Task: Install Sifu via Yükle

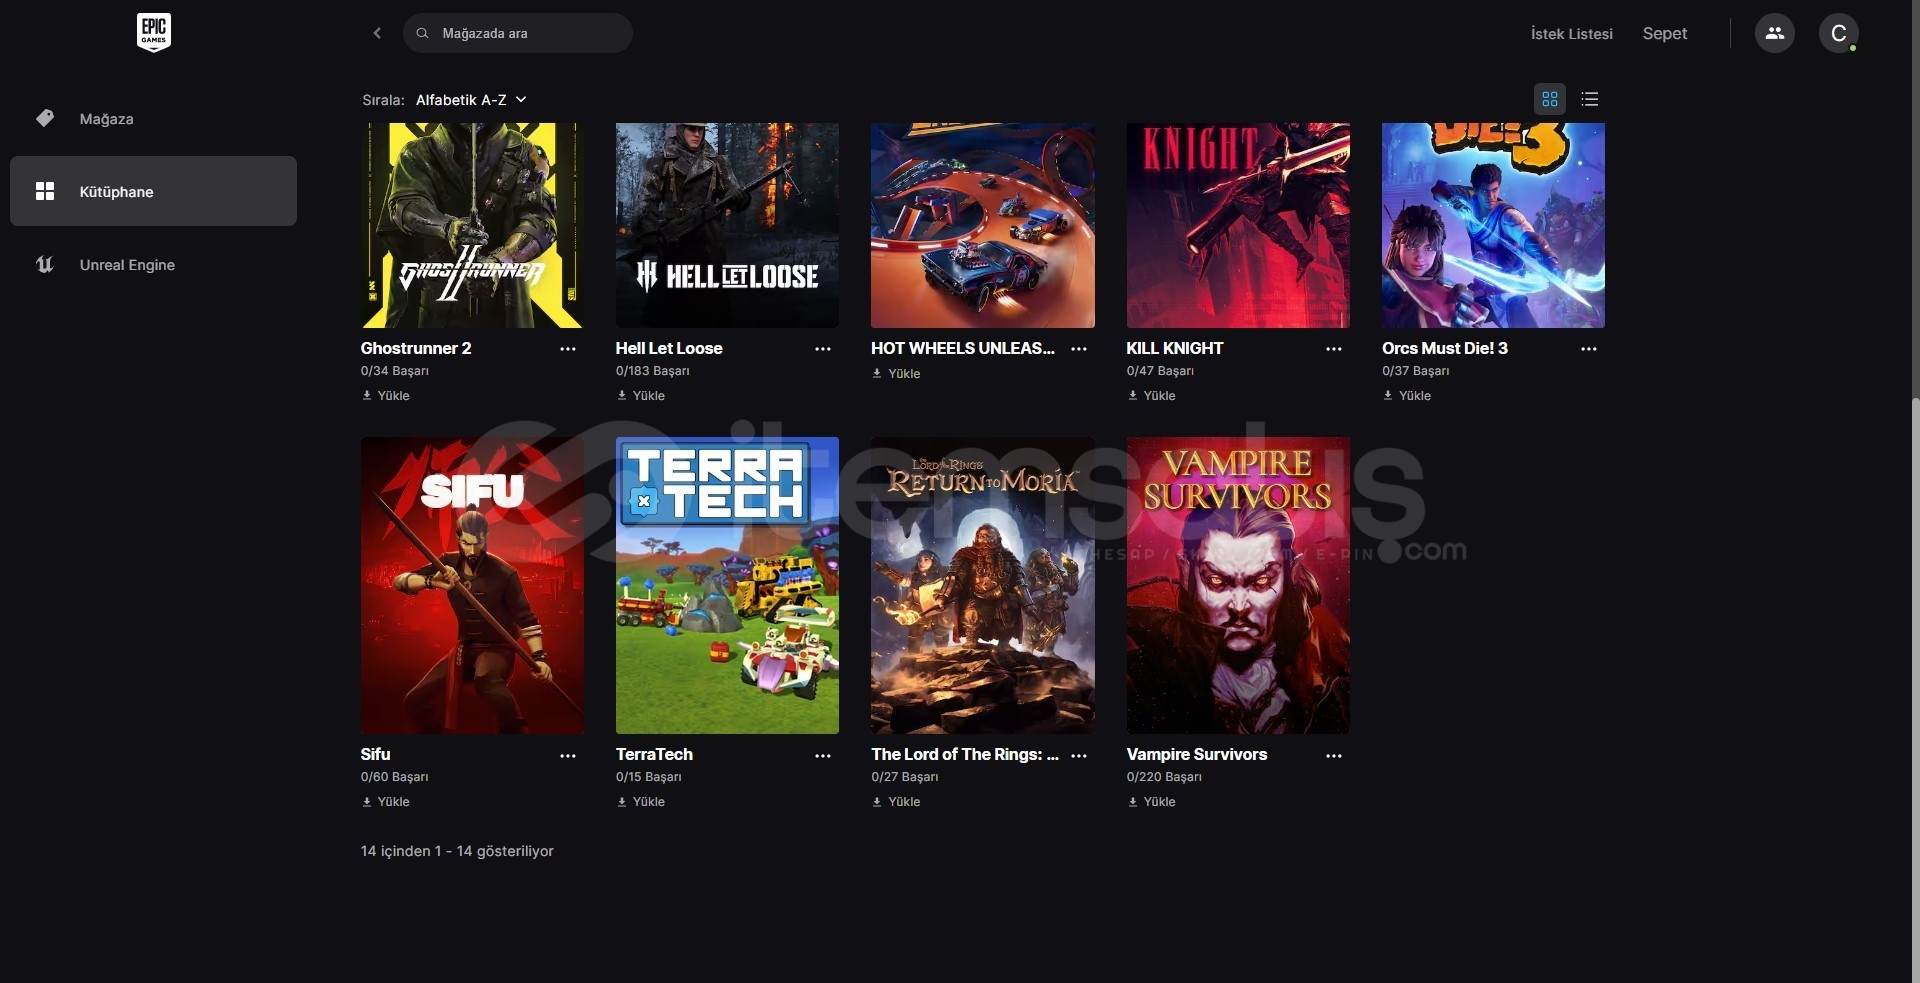Action: [386, 801]
